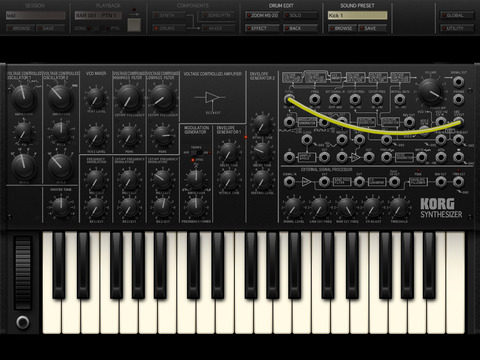Click the PINK noise output jack
The width and height of the screenshot is (480, 360).
click(x=387, y=157)
